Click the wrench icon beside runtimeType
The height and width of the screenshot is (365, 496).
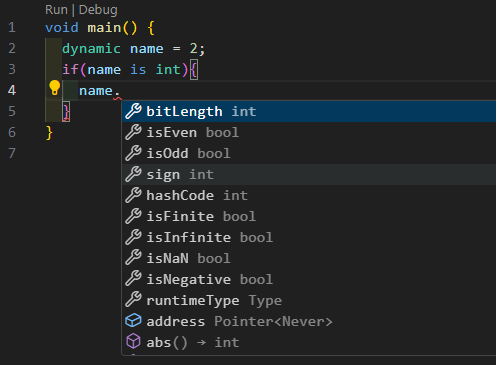133,300
